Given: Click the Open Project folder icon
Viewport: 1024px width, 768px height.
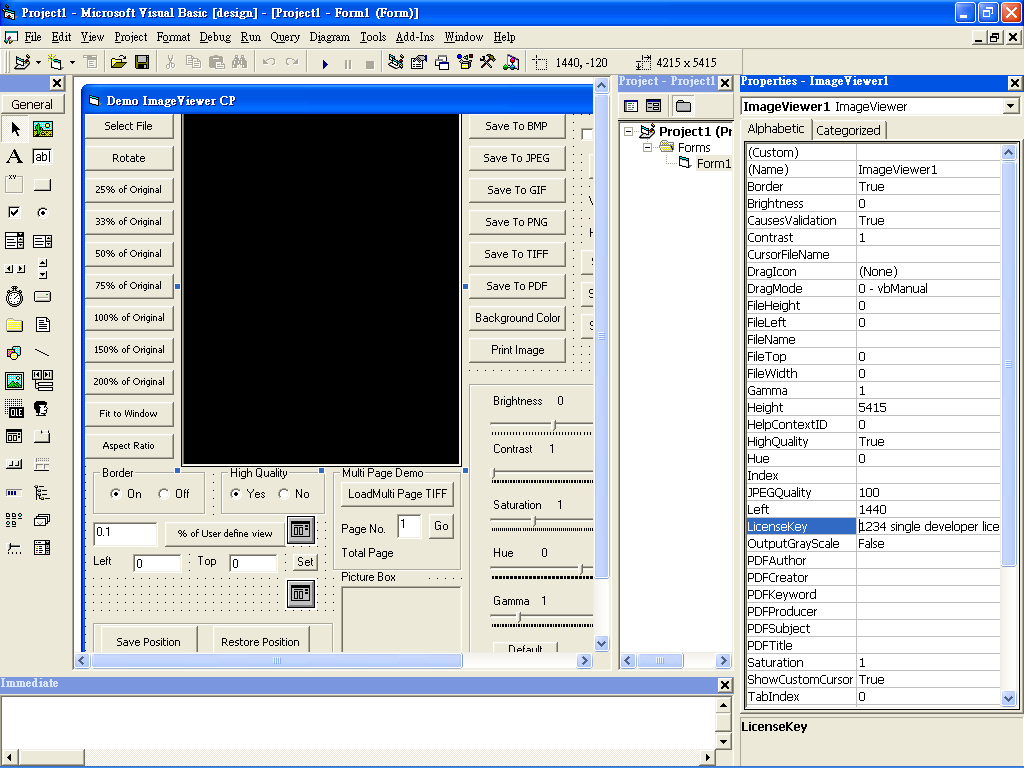Looking at the screenshot, I should pos(118,62).
